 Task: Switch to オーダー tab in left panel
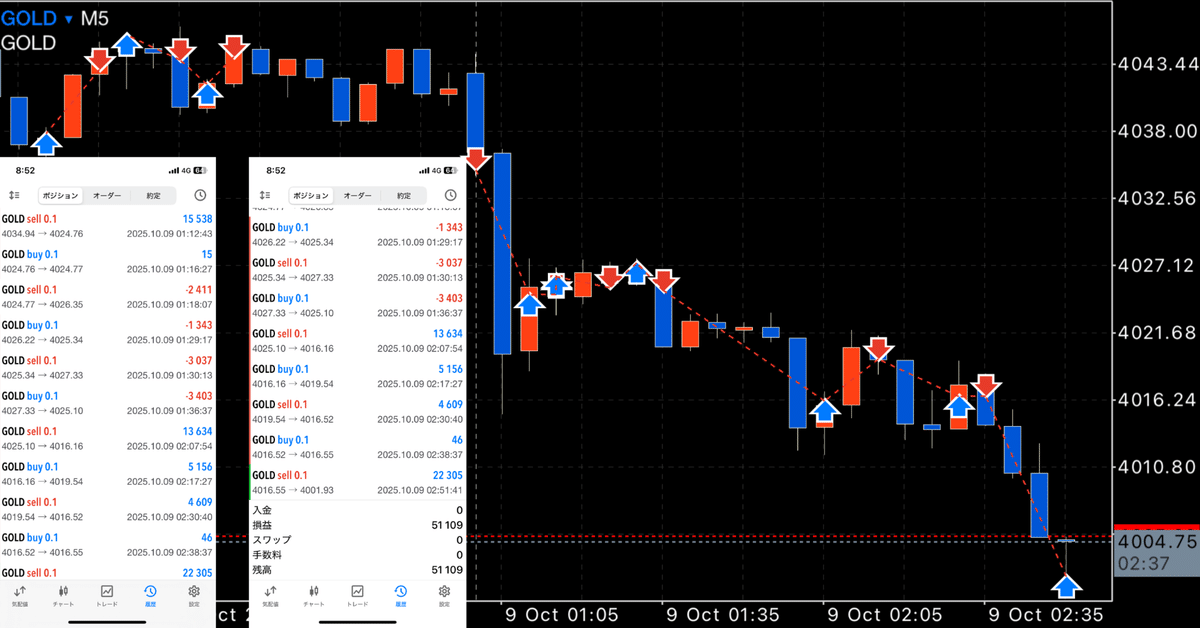pyautogui.click(x=107, y=196)
